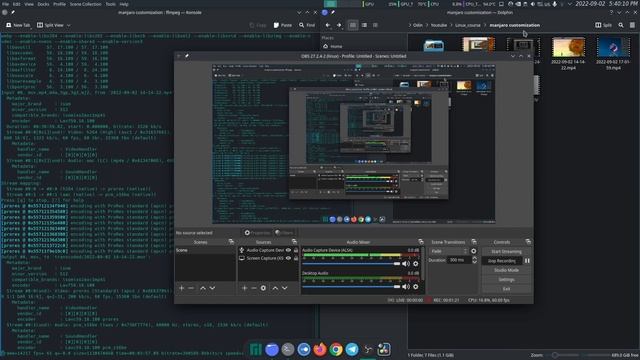
Task: Undock the Scenes panel using its float icon
Action: click(x=231, y=242)
